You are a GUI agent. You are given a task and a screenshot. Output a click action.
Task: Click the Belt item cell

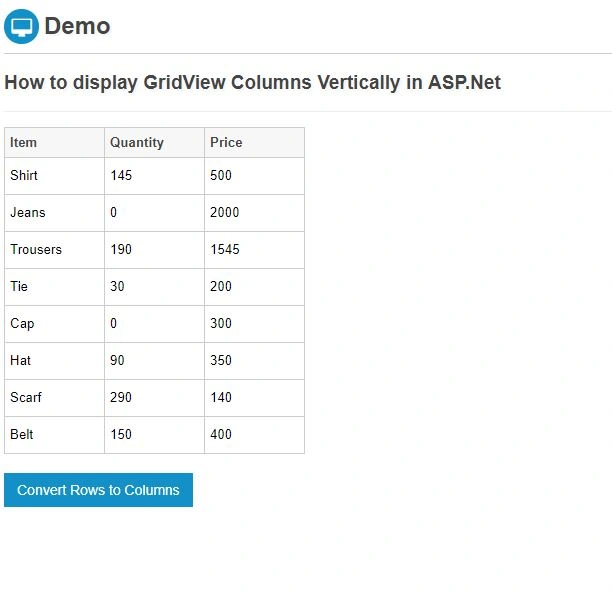(x=54, y=435)
